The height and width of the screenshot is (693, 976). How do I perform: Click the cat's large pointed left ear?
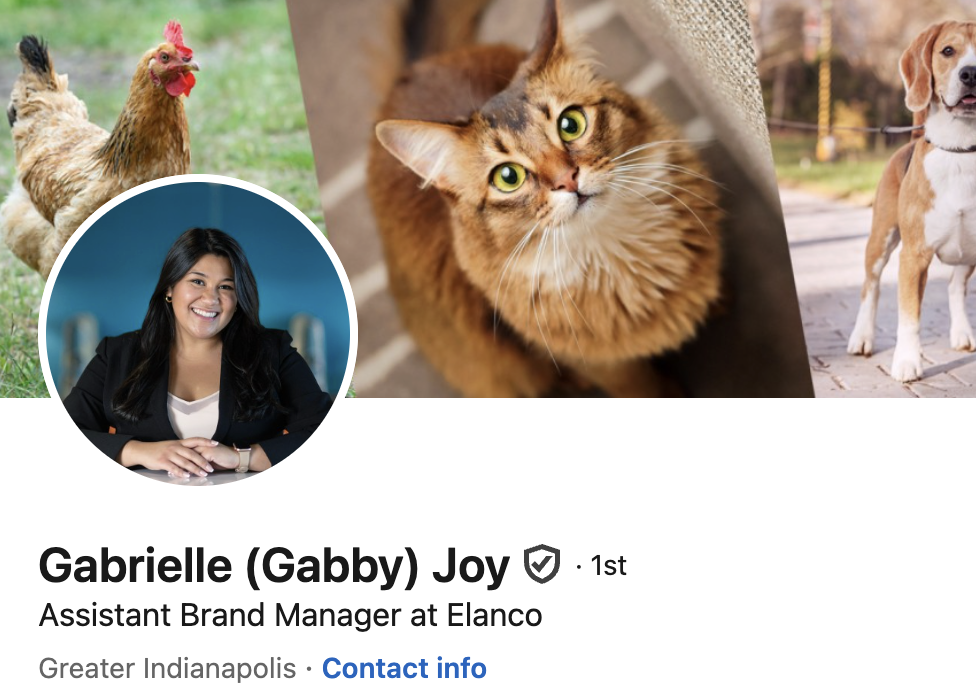point(419,149)
